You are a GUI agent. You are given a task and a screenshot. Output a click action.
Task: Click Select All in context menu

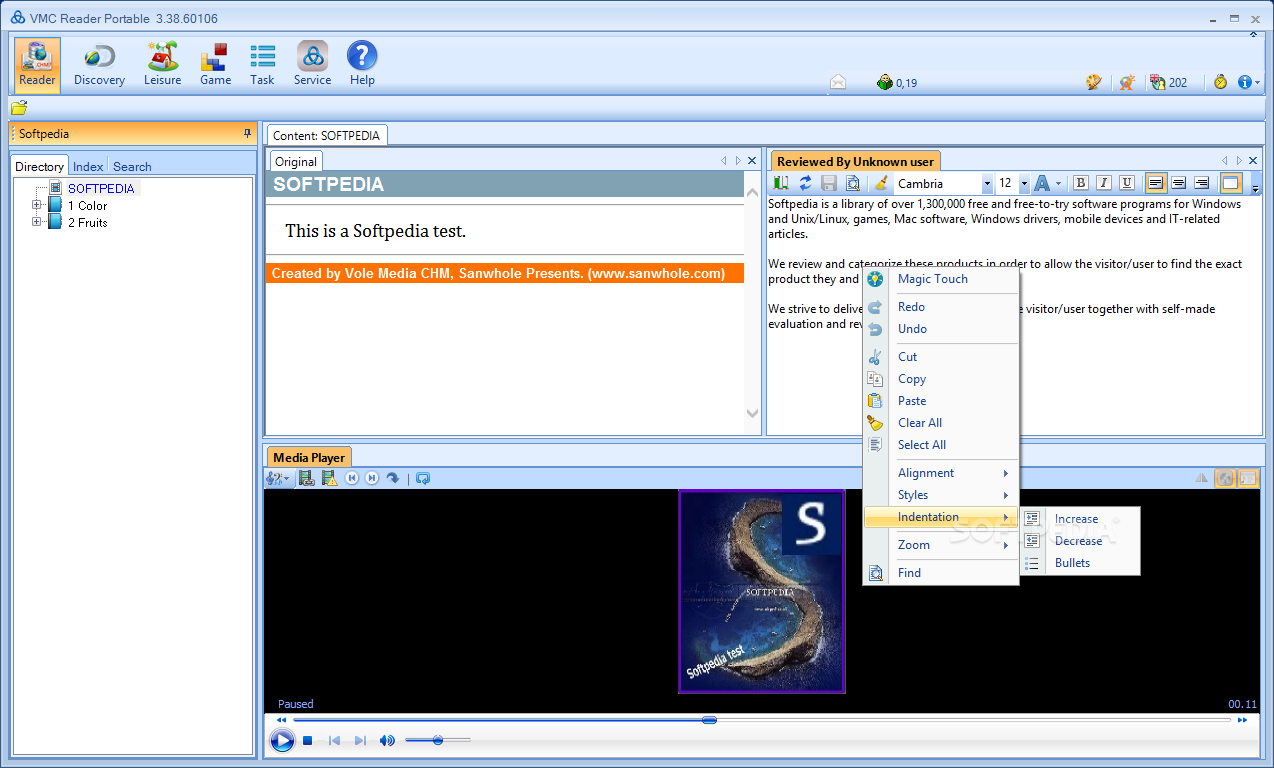tap(941, 445)
